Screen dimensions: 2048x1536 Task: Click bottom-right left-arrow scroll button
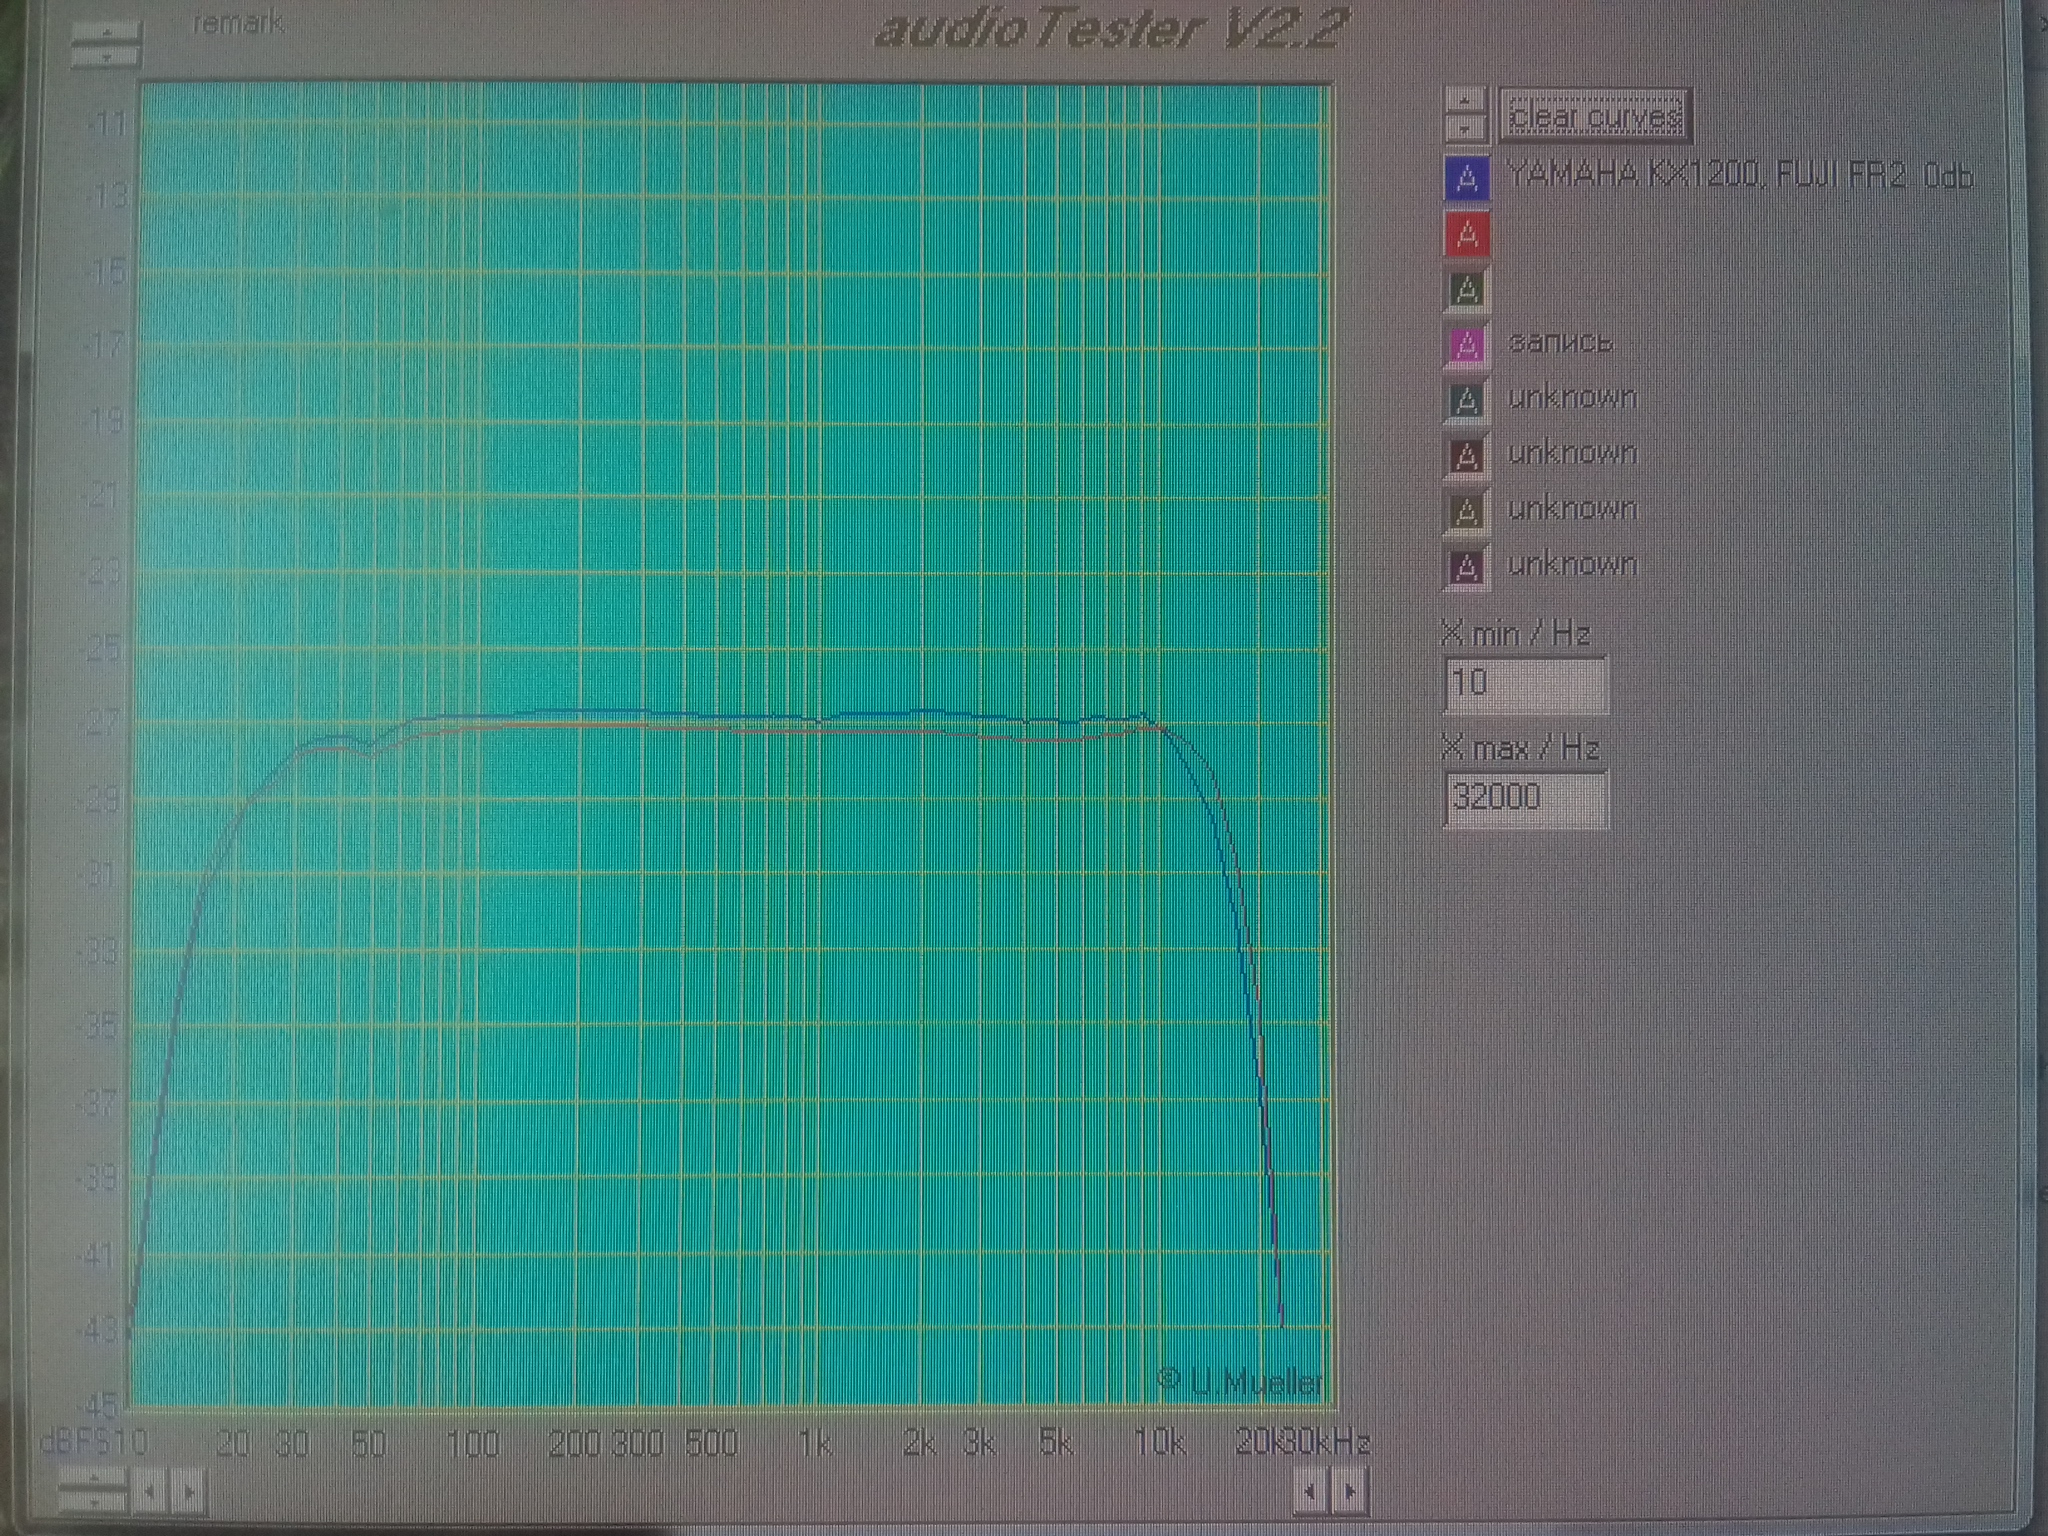[x=1310, y=1492]
